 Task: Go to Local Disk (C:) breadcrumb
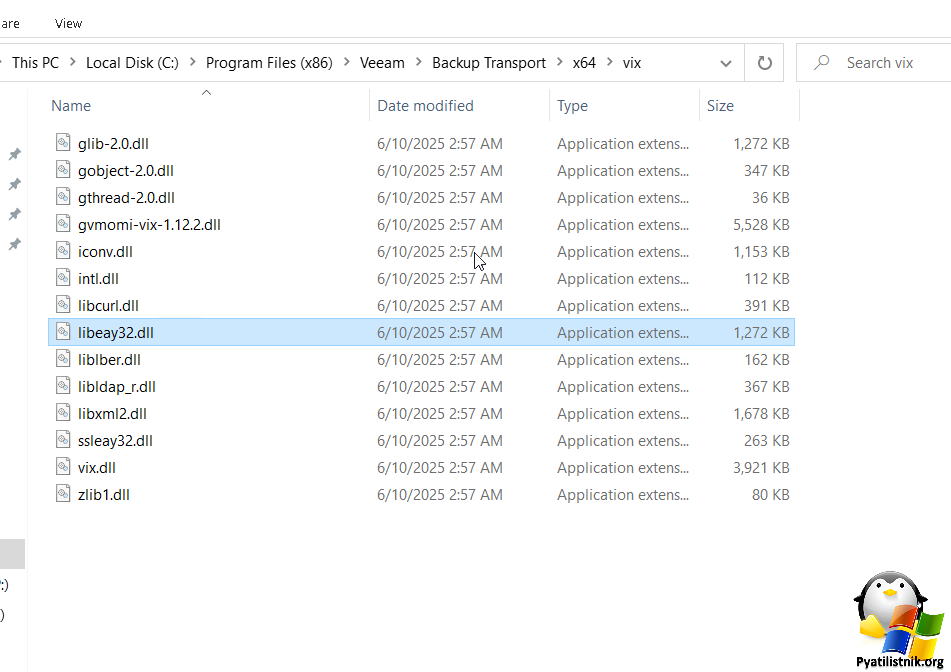click(x=132, y=63)
